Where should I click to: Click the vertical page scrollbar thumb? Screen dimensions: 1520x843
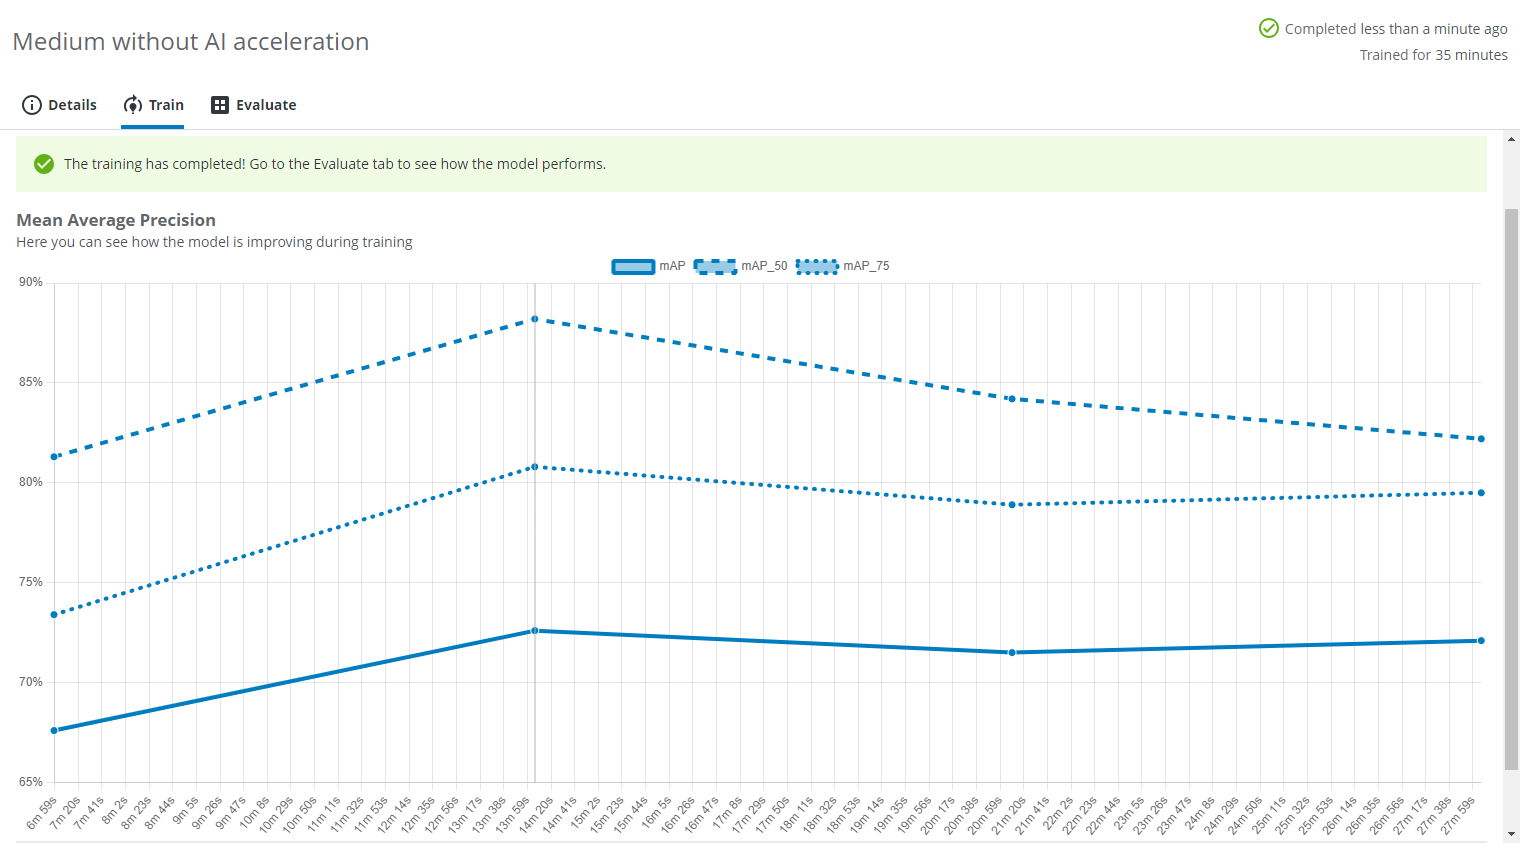tap(1511, 488)
